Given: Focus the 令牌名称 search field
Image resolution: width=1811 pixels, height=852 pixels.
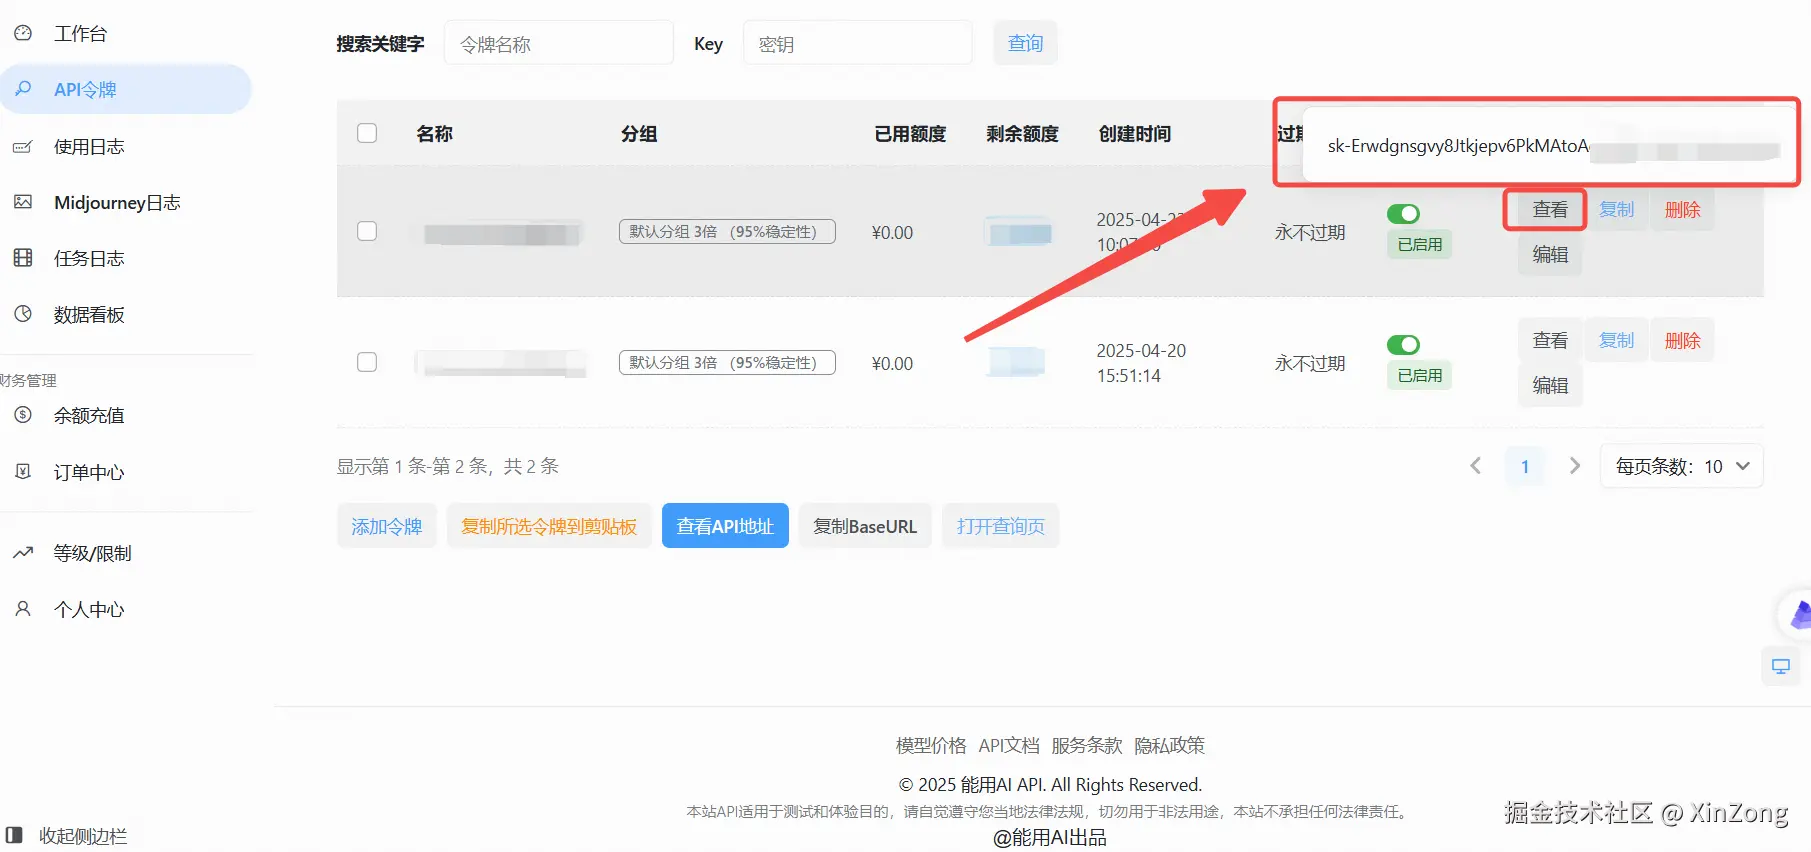Looking at the screenshot, I should click(559, 43).
